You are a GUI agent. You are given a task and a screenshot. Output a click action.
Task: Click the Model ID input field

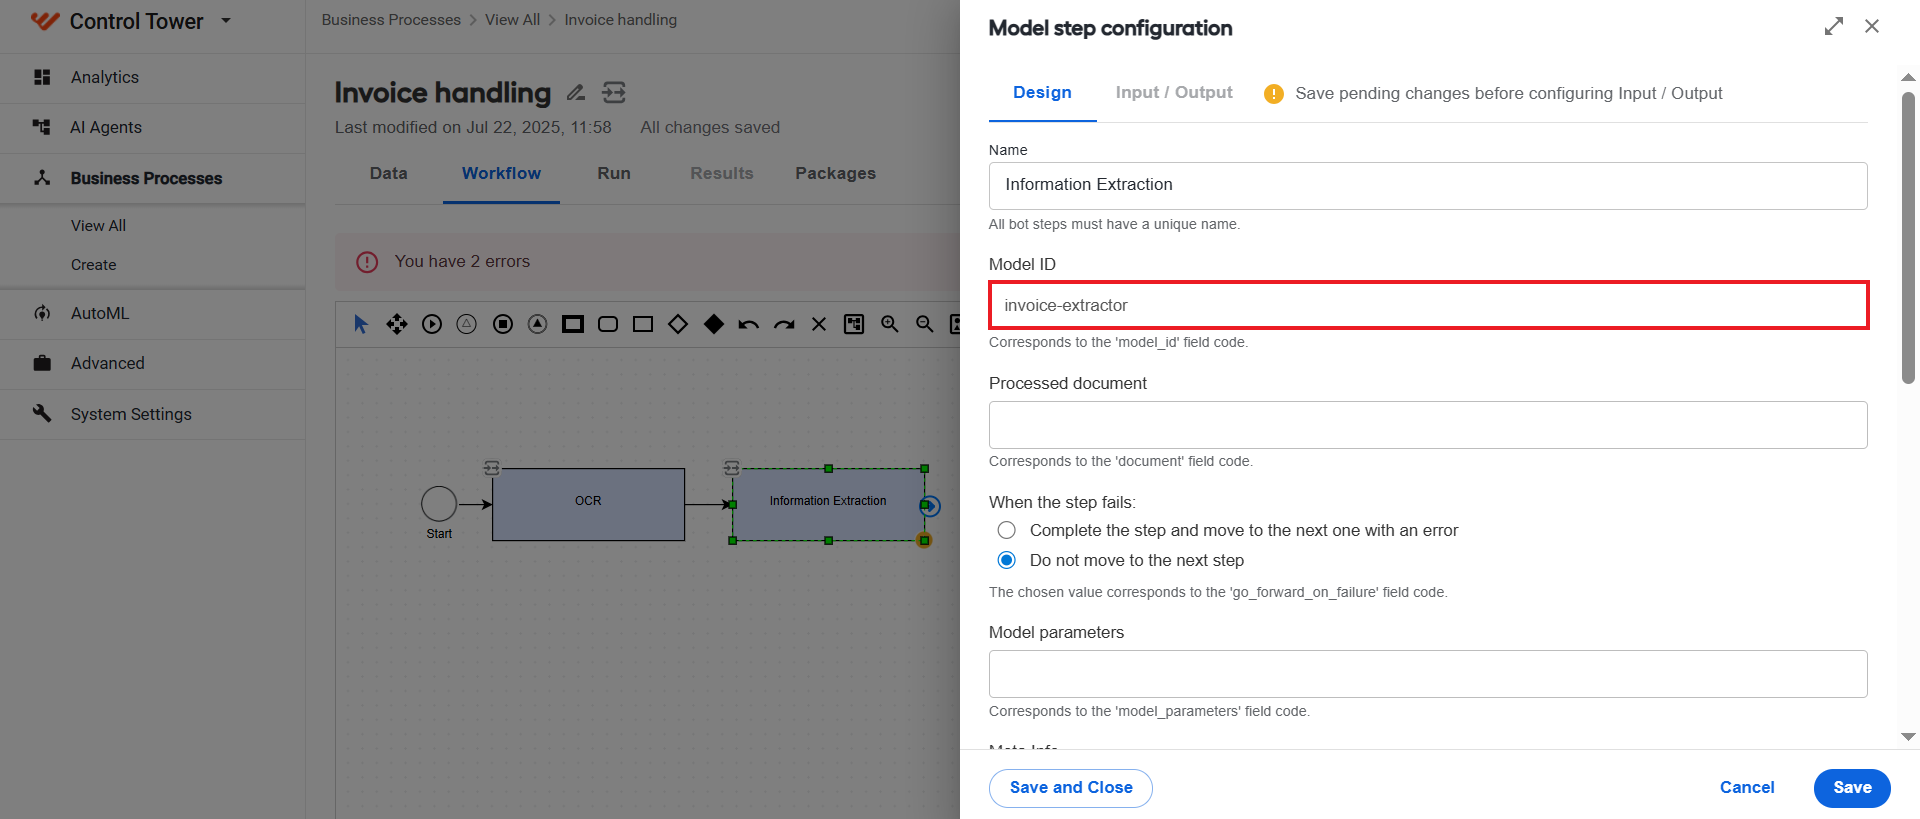click(1428, 305)
